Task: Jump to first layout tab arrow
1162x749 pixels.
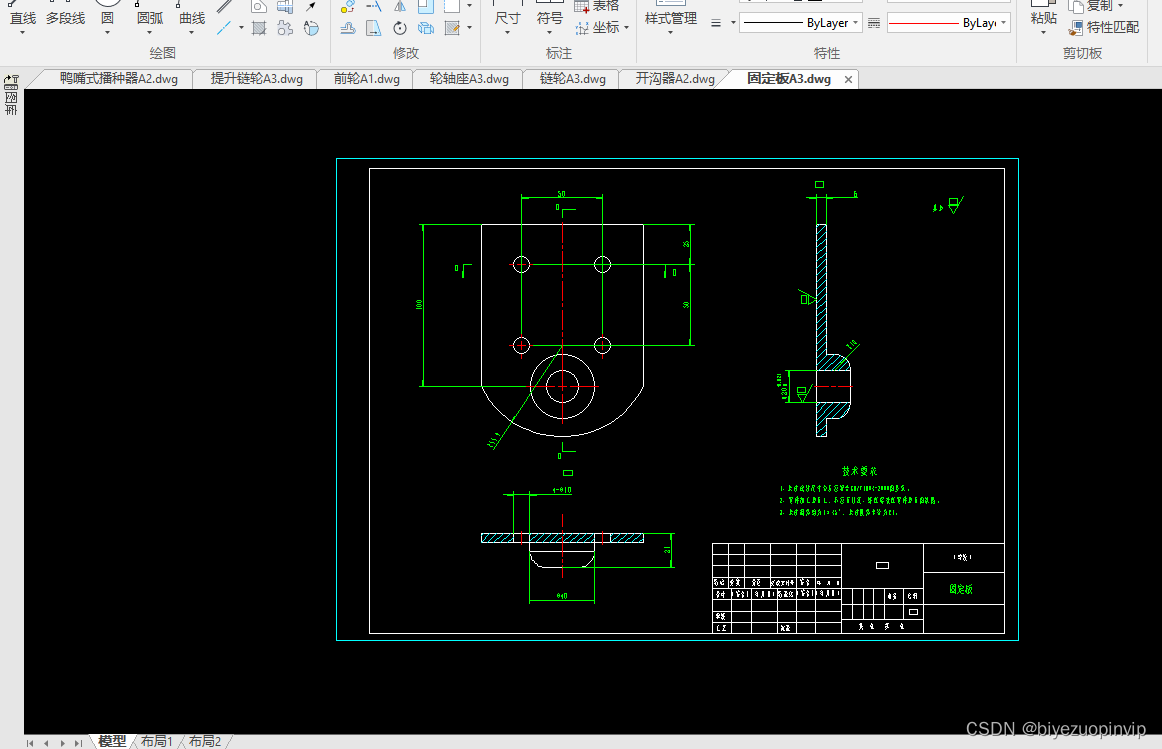Action: pyautogui.click(x=30, y=743)
